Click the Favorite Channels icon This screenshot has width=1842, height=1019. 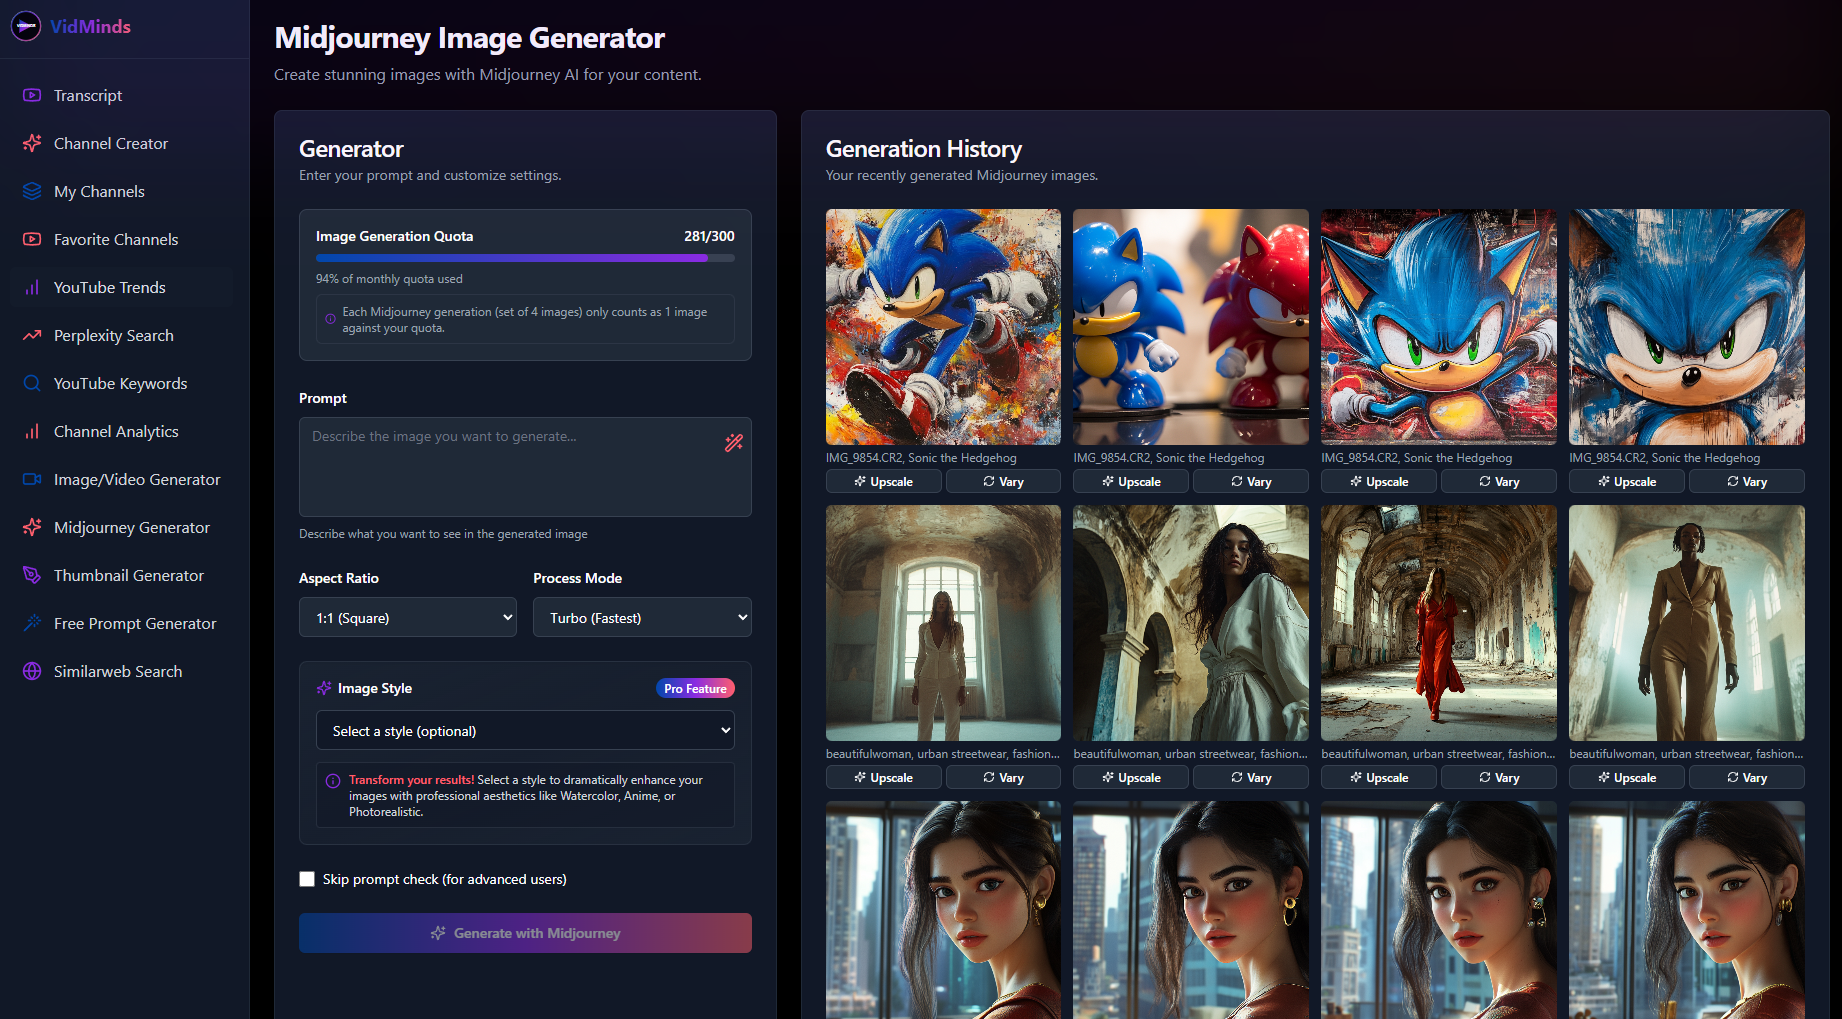click(x=32, y=239)
